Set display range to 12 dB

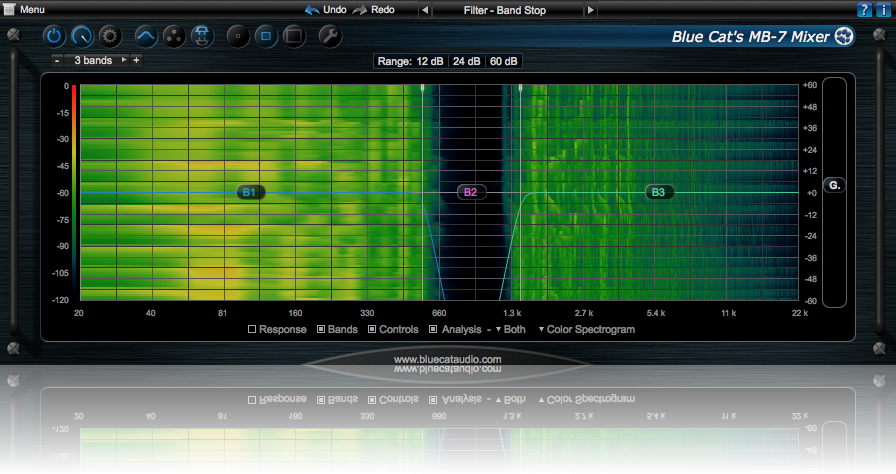pyautogui.click(x=430, y=61)
